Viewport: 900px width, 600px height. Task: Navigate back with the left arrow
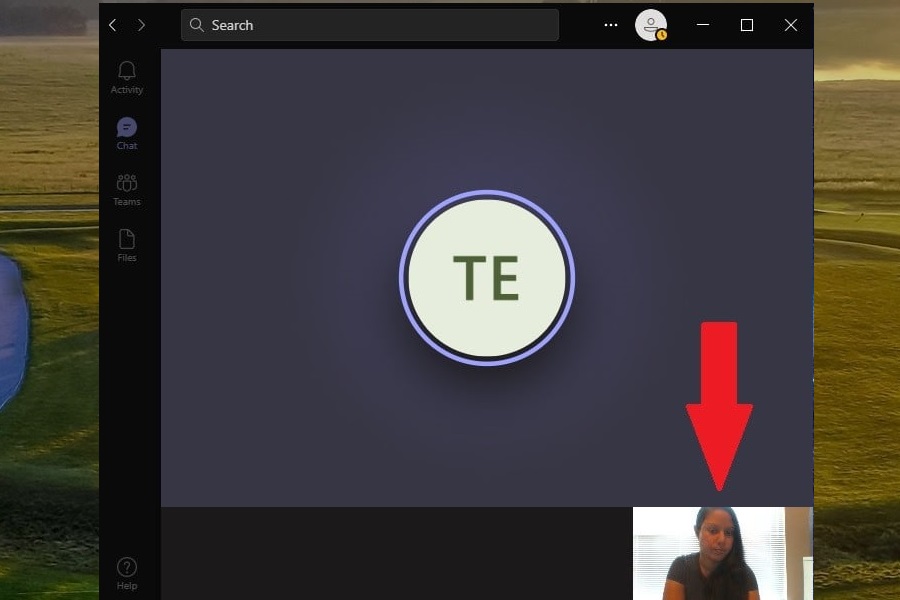point(112,25)
